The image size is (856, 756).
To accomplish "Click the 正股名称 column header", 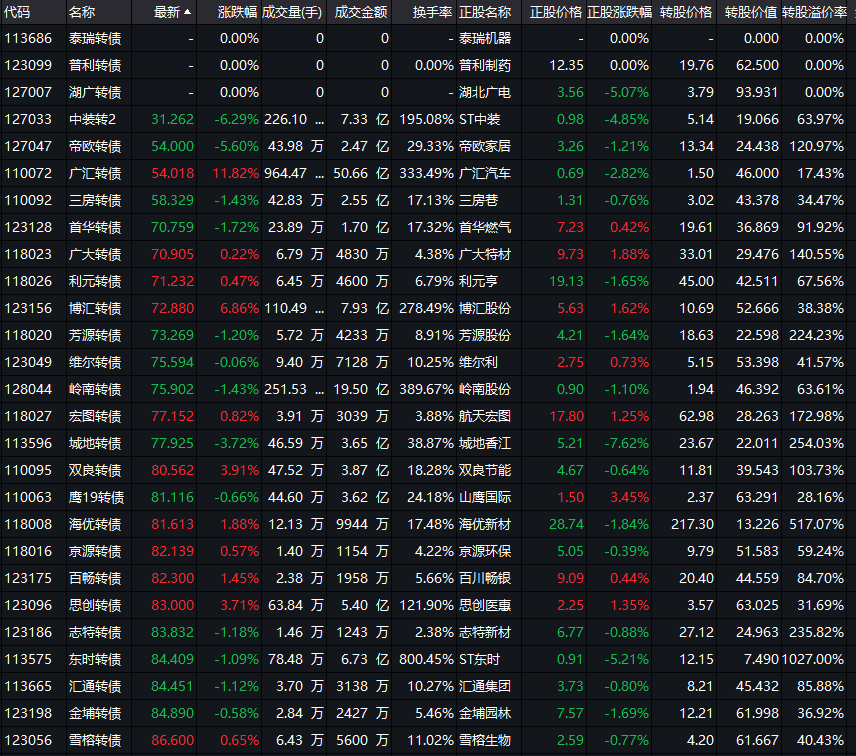I will pyautogui.click(x=485, y=12).
